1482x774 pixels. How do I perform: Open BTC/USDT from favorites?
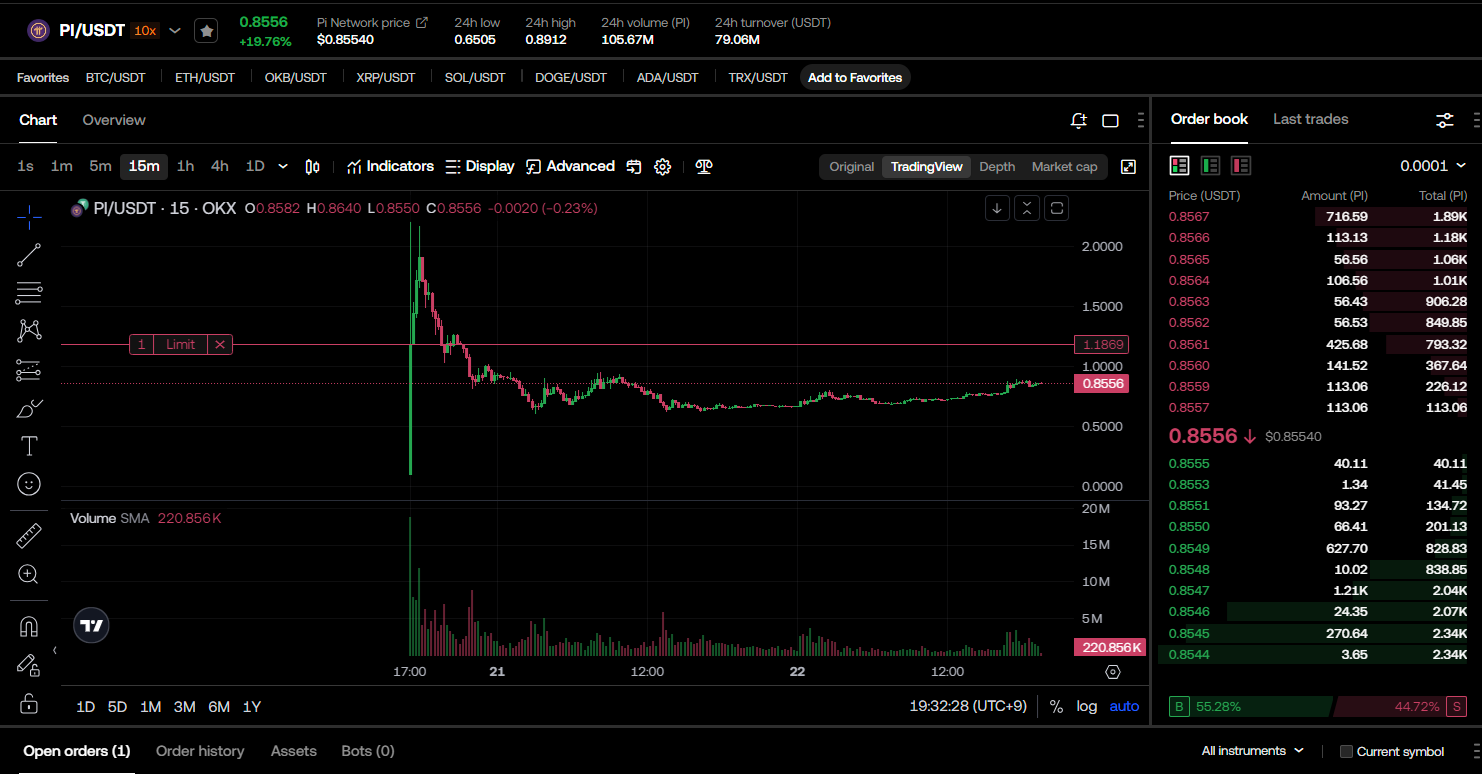[115, 78]
